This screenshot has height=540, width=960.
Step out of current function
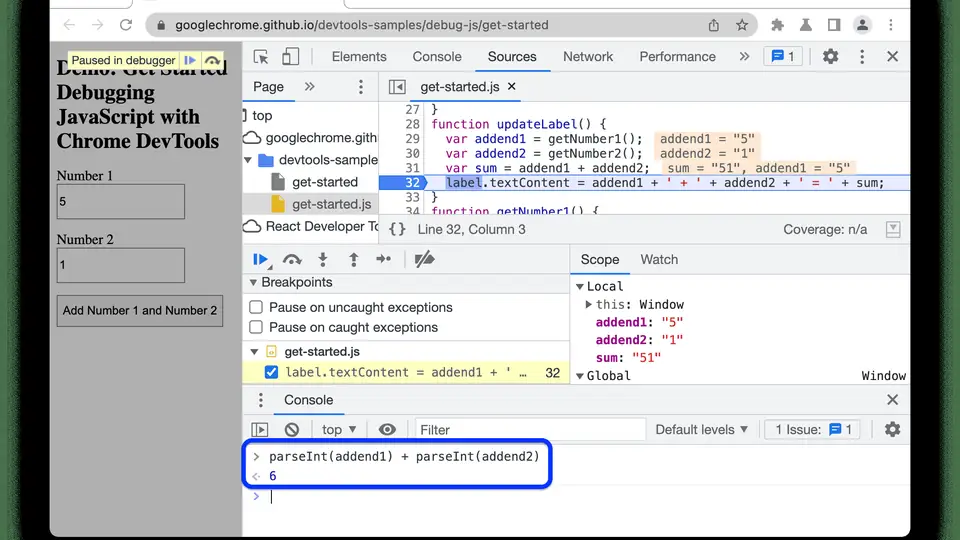pos(353,260)
